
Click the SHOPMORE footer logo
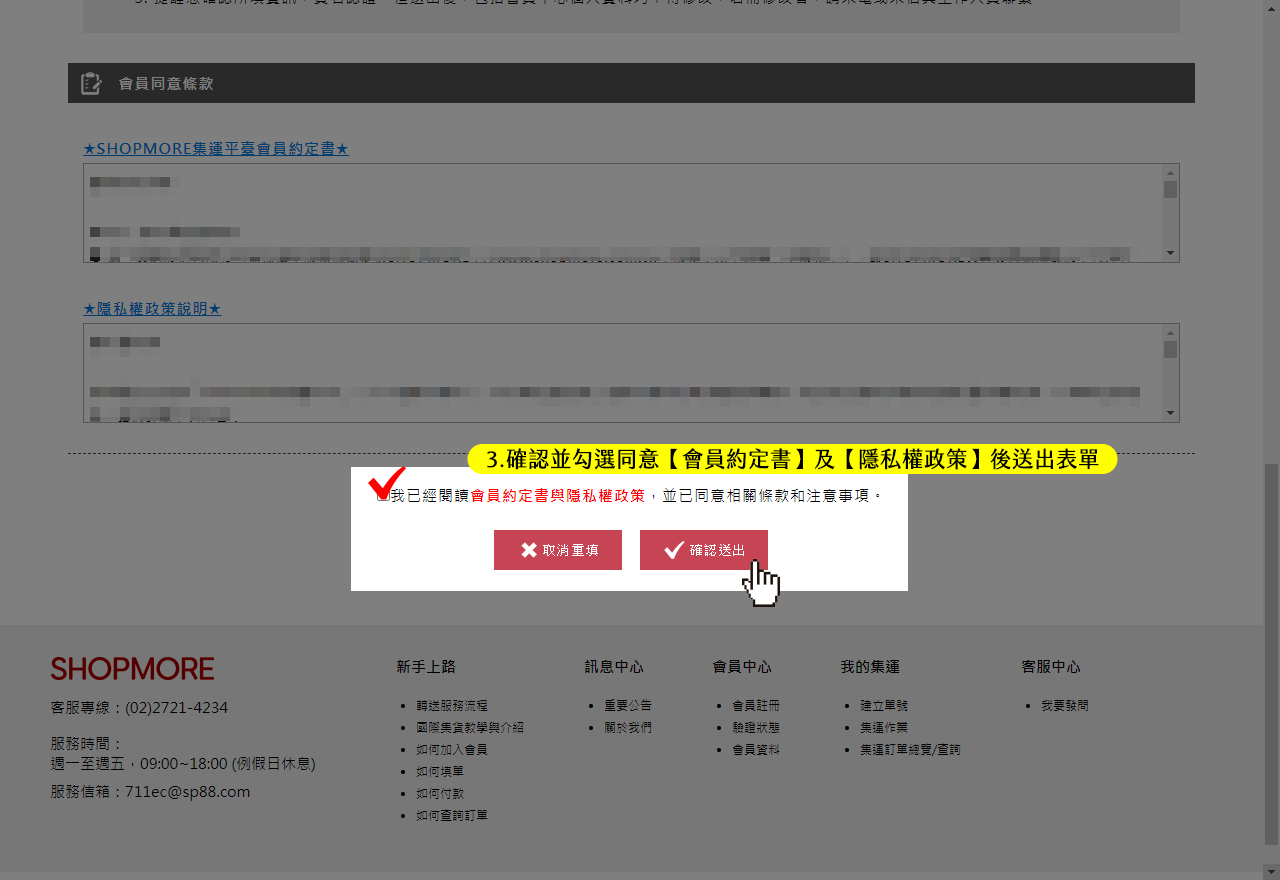pos(133,669)
